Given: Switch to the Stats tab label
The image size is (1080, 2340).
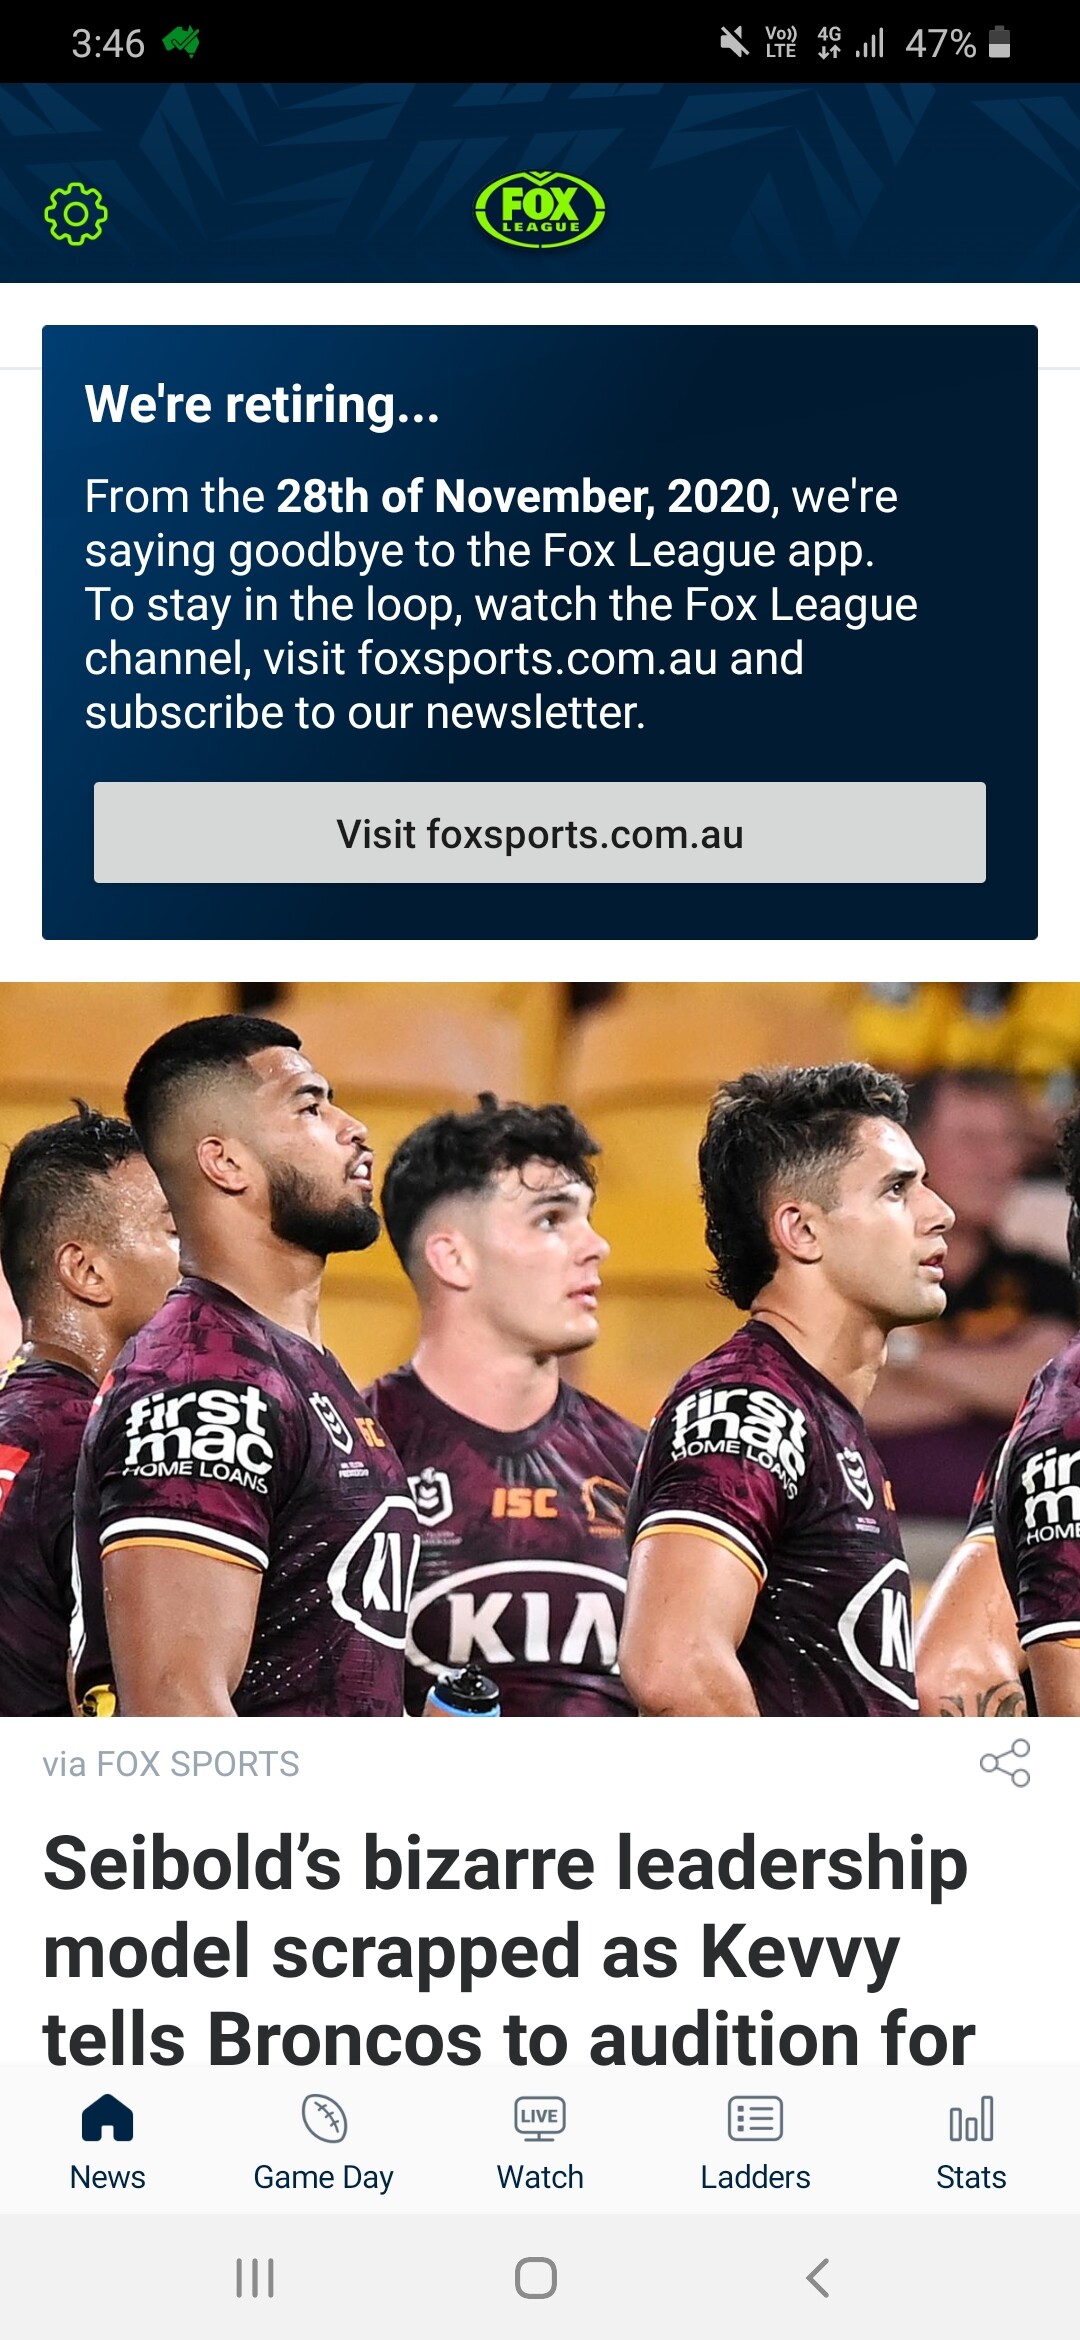Looking at the screenshot, I should [x=971, y=2177].
